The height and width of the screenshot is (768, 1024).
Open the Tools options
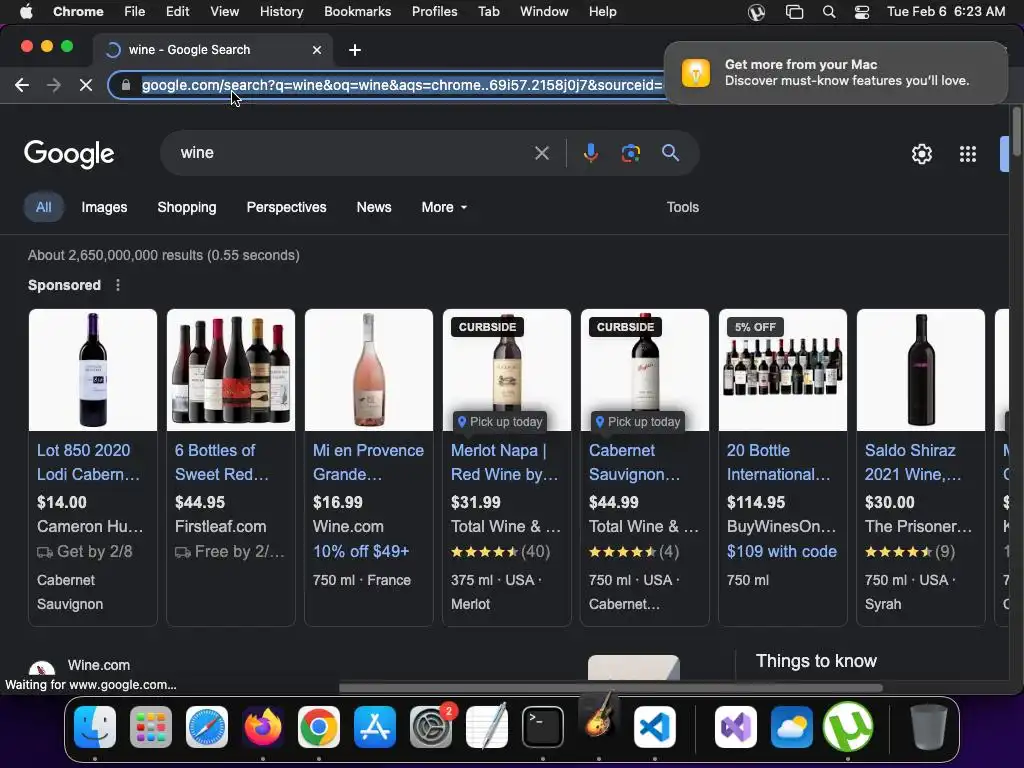pyautogui.click(x=682, y=207)
